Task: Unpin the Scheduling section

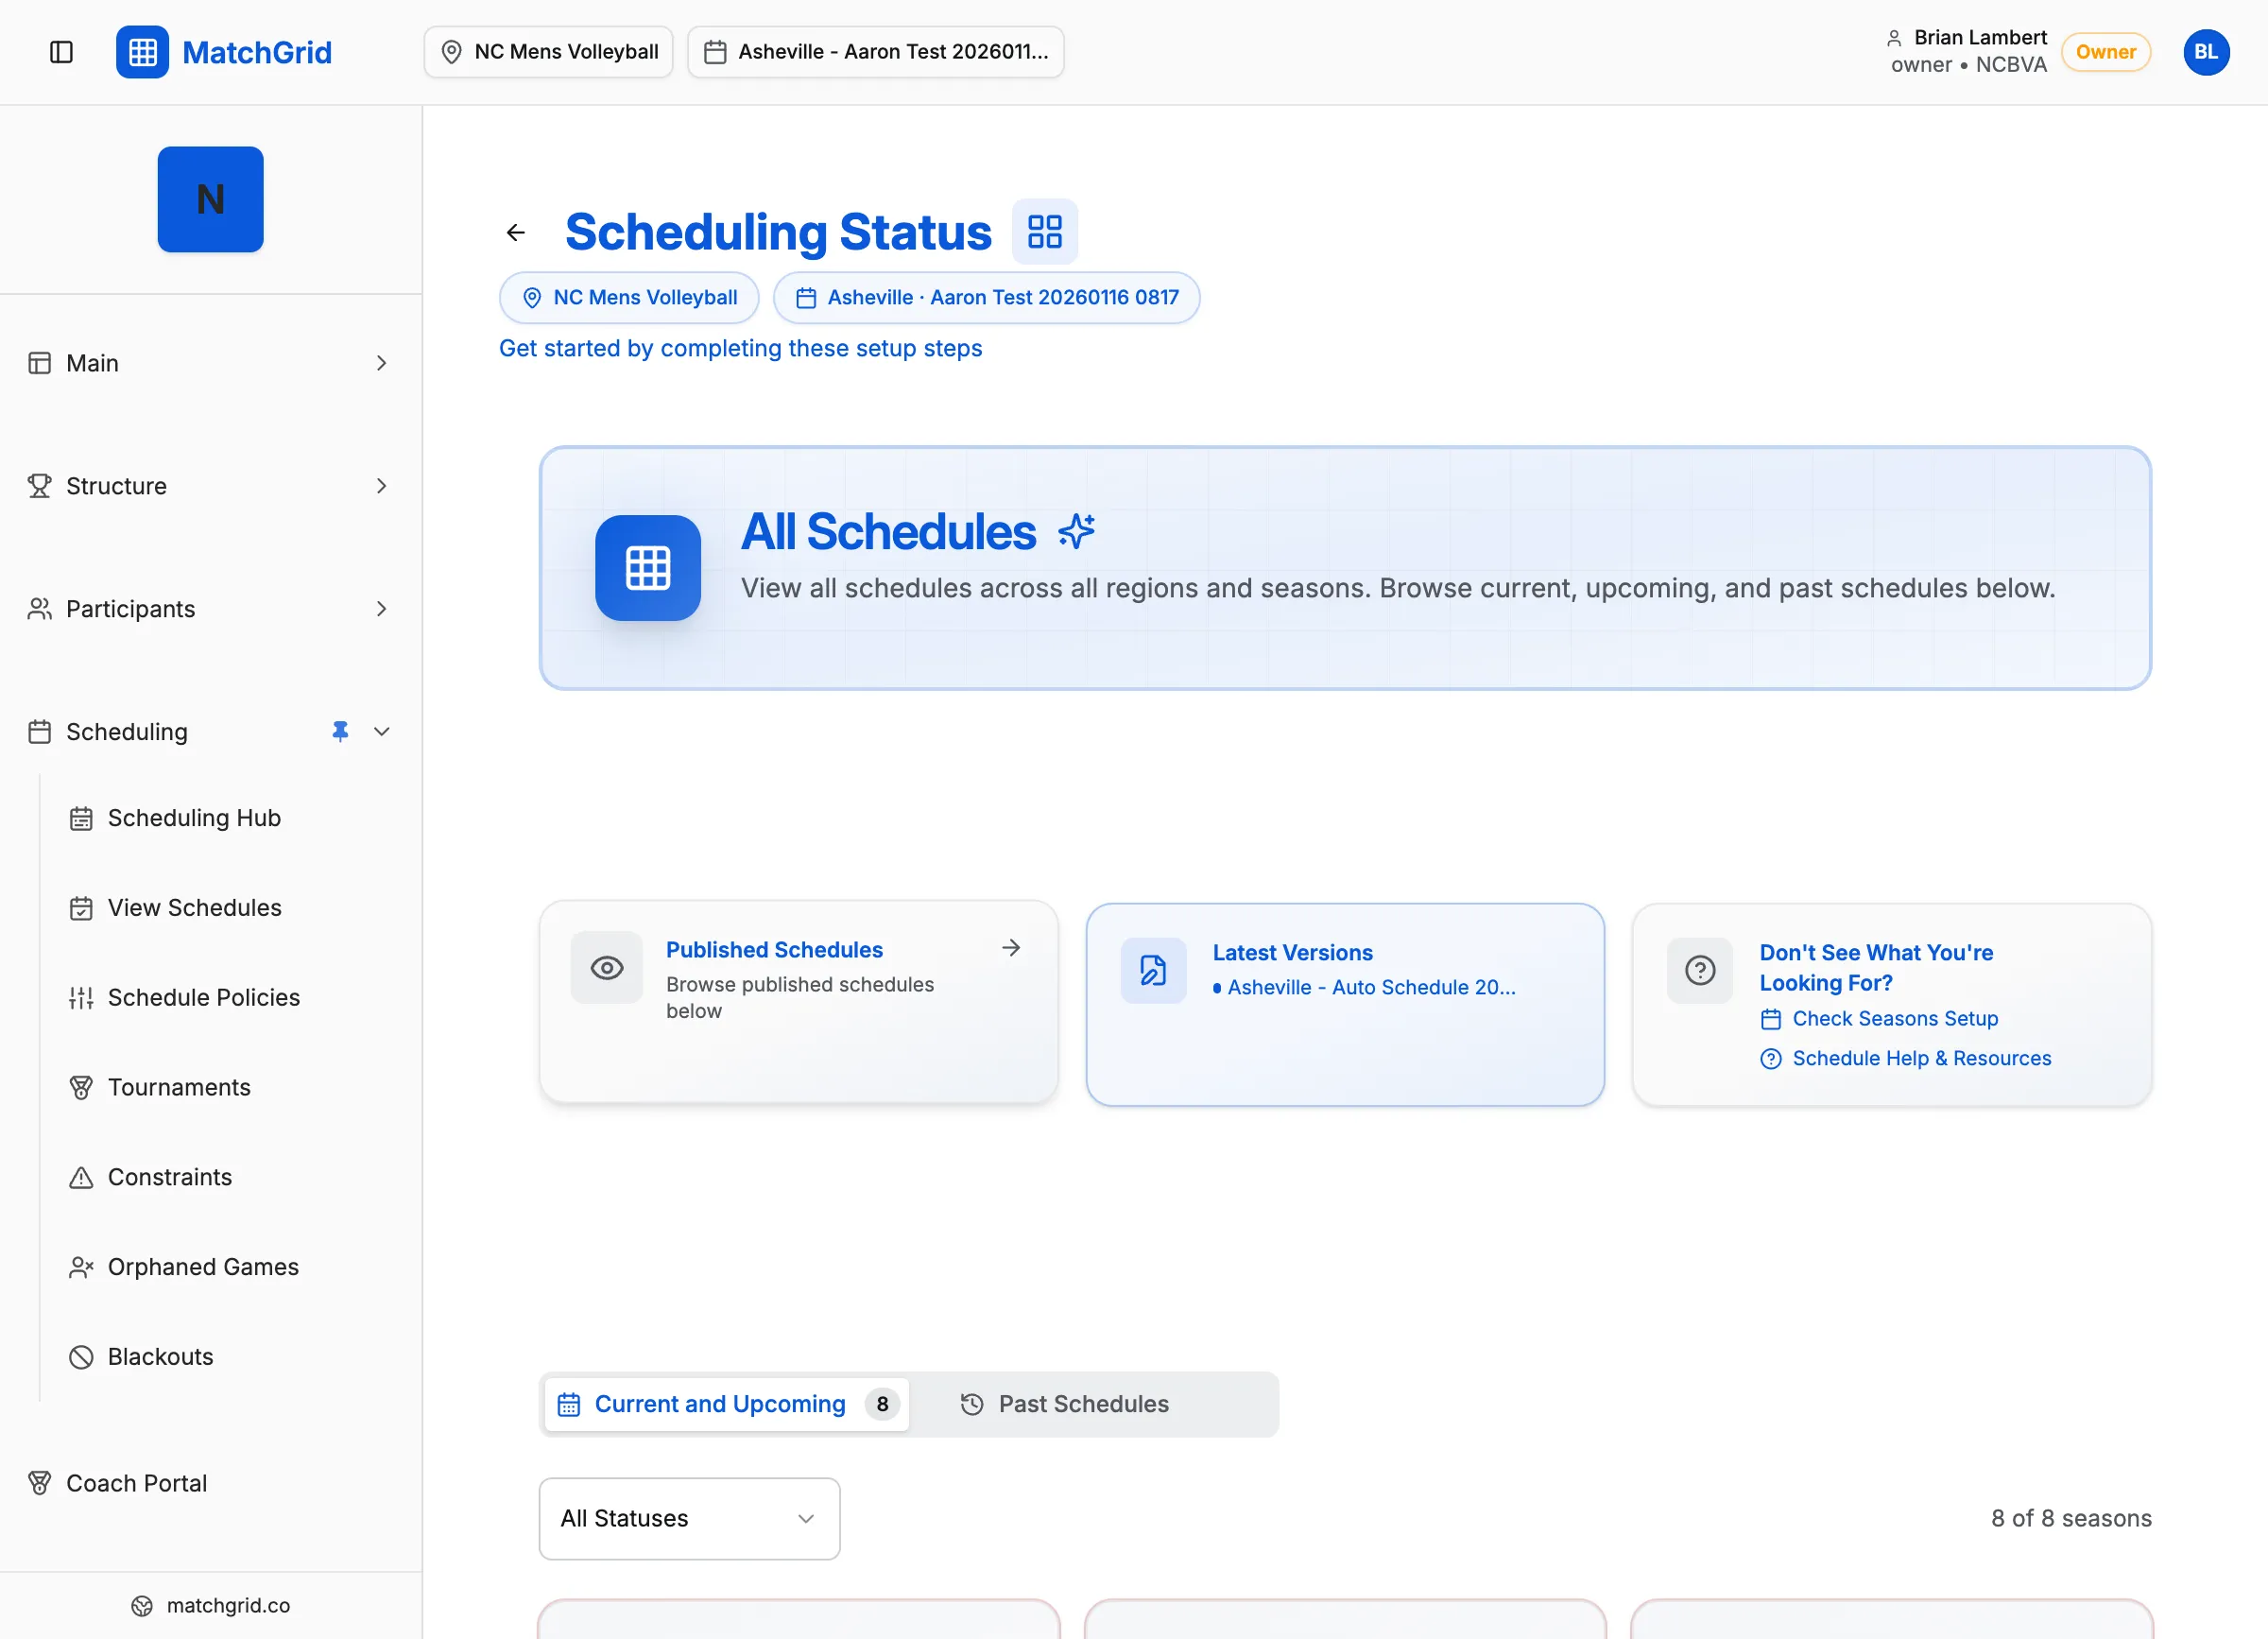Action: (x=340, y=731)
